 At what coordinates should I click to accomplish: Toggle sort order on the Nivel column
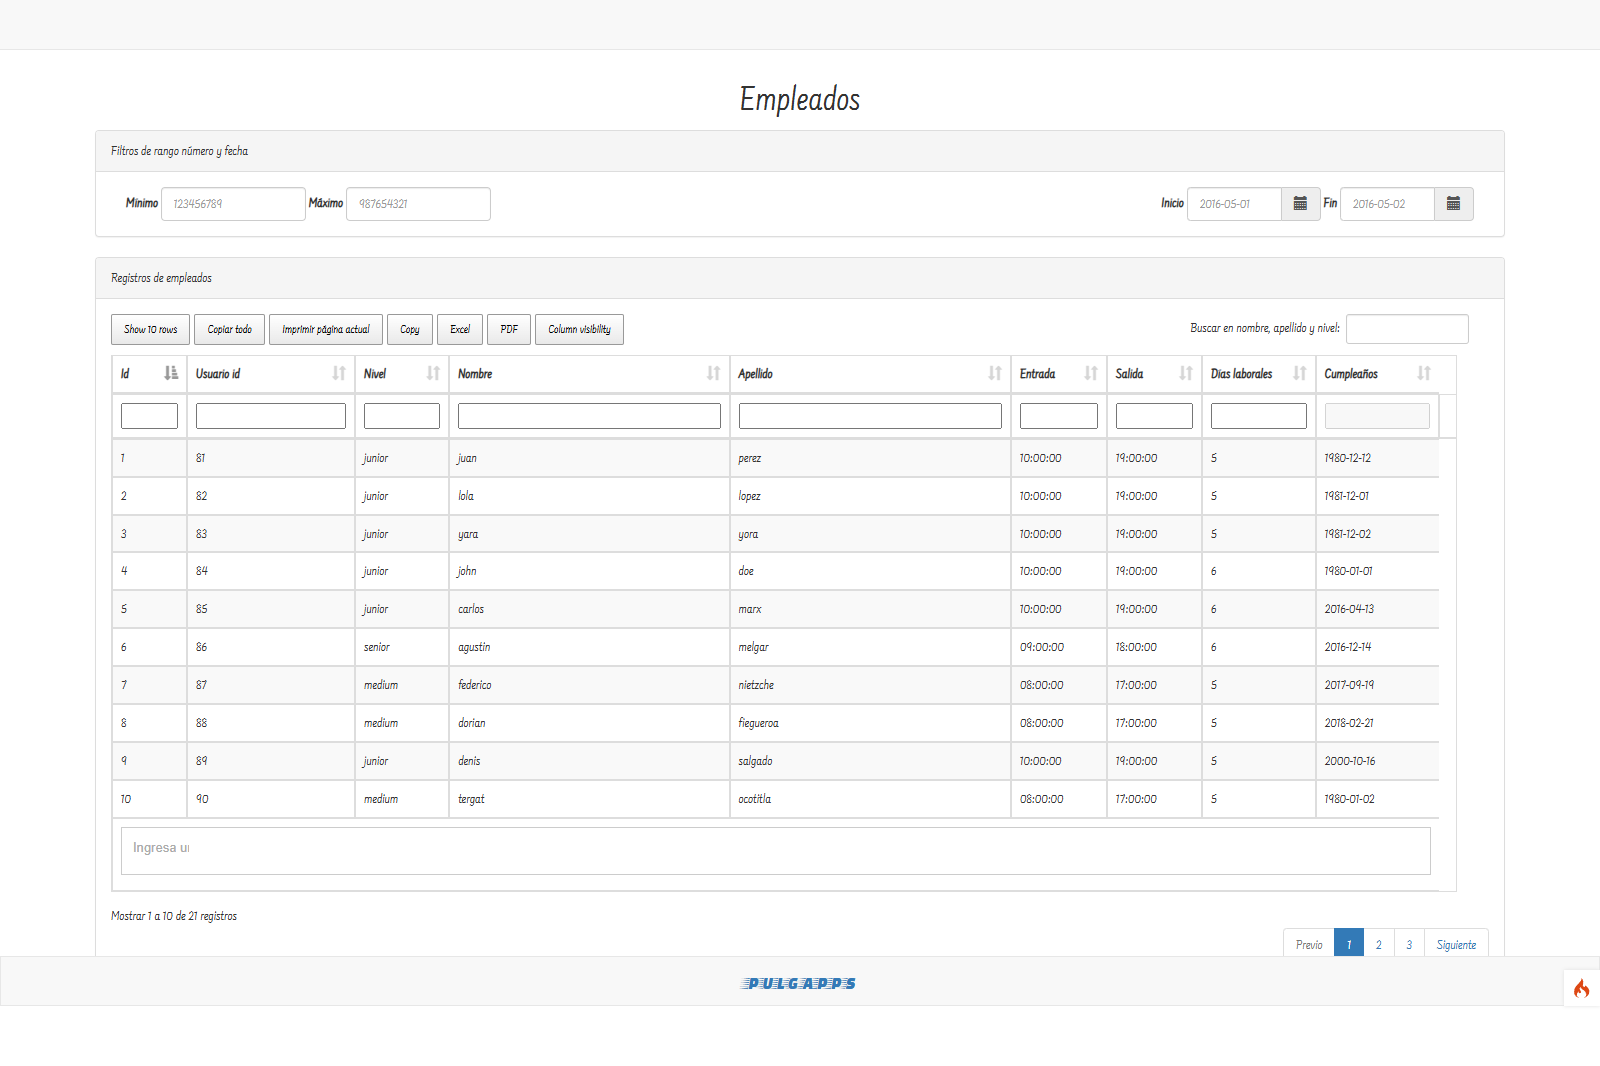click(431, 374)
